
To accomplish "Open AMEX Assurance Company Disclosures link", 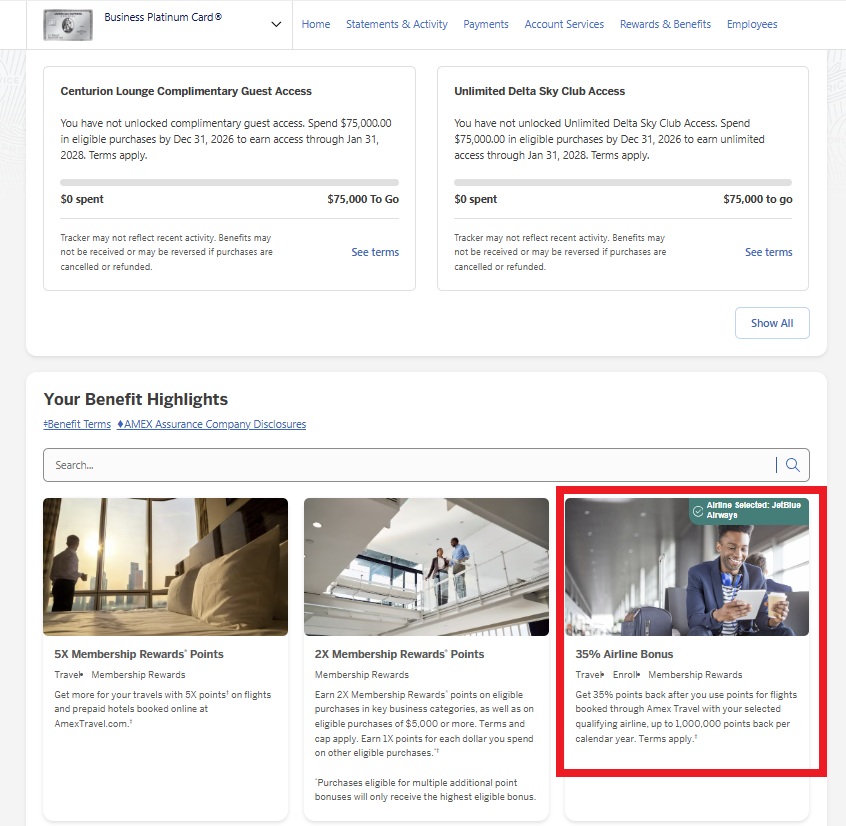I will [212, 424].
